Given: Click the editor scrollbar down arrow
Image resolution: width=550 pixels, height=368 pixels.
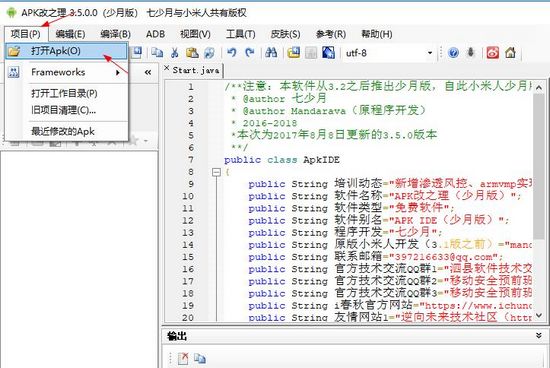Looking at the screenshot, I should pos(539,315).
